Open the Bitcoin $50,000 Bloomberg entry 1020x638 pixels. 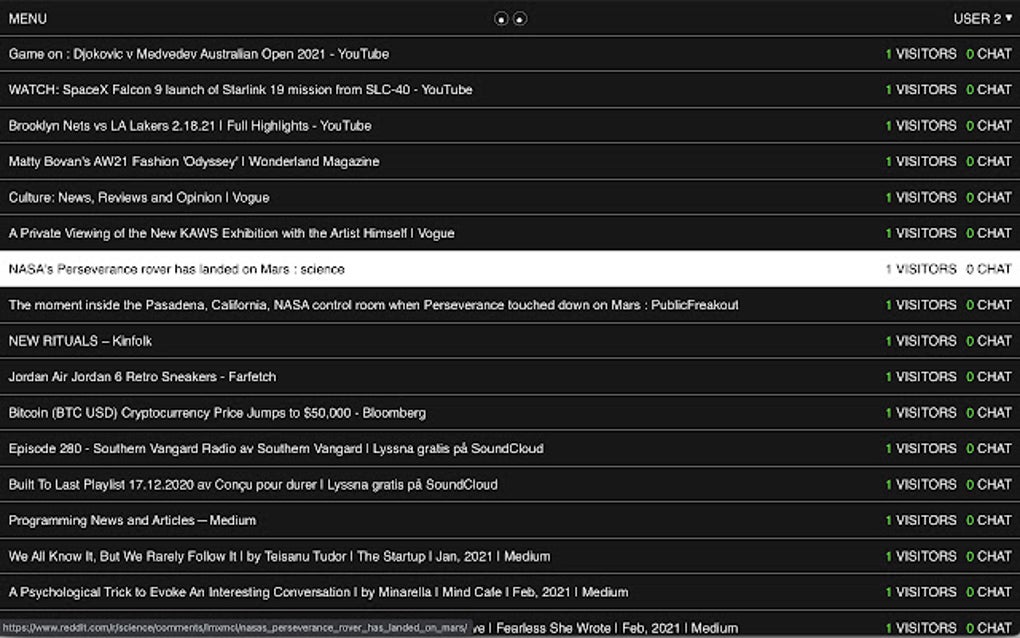(x=215, y=413)
